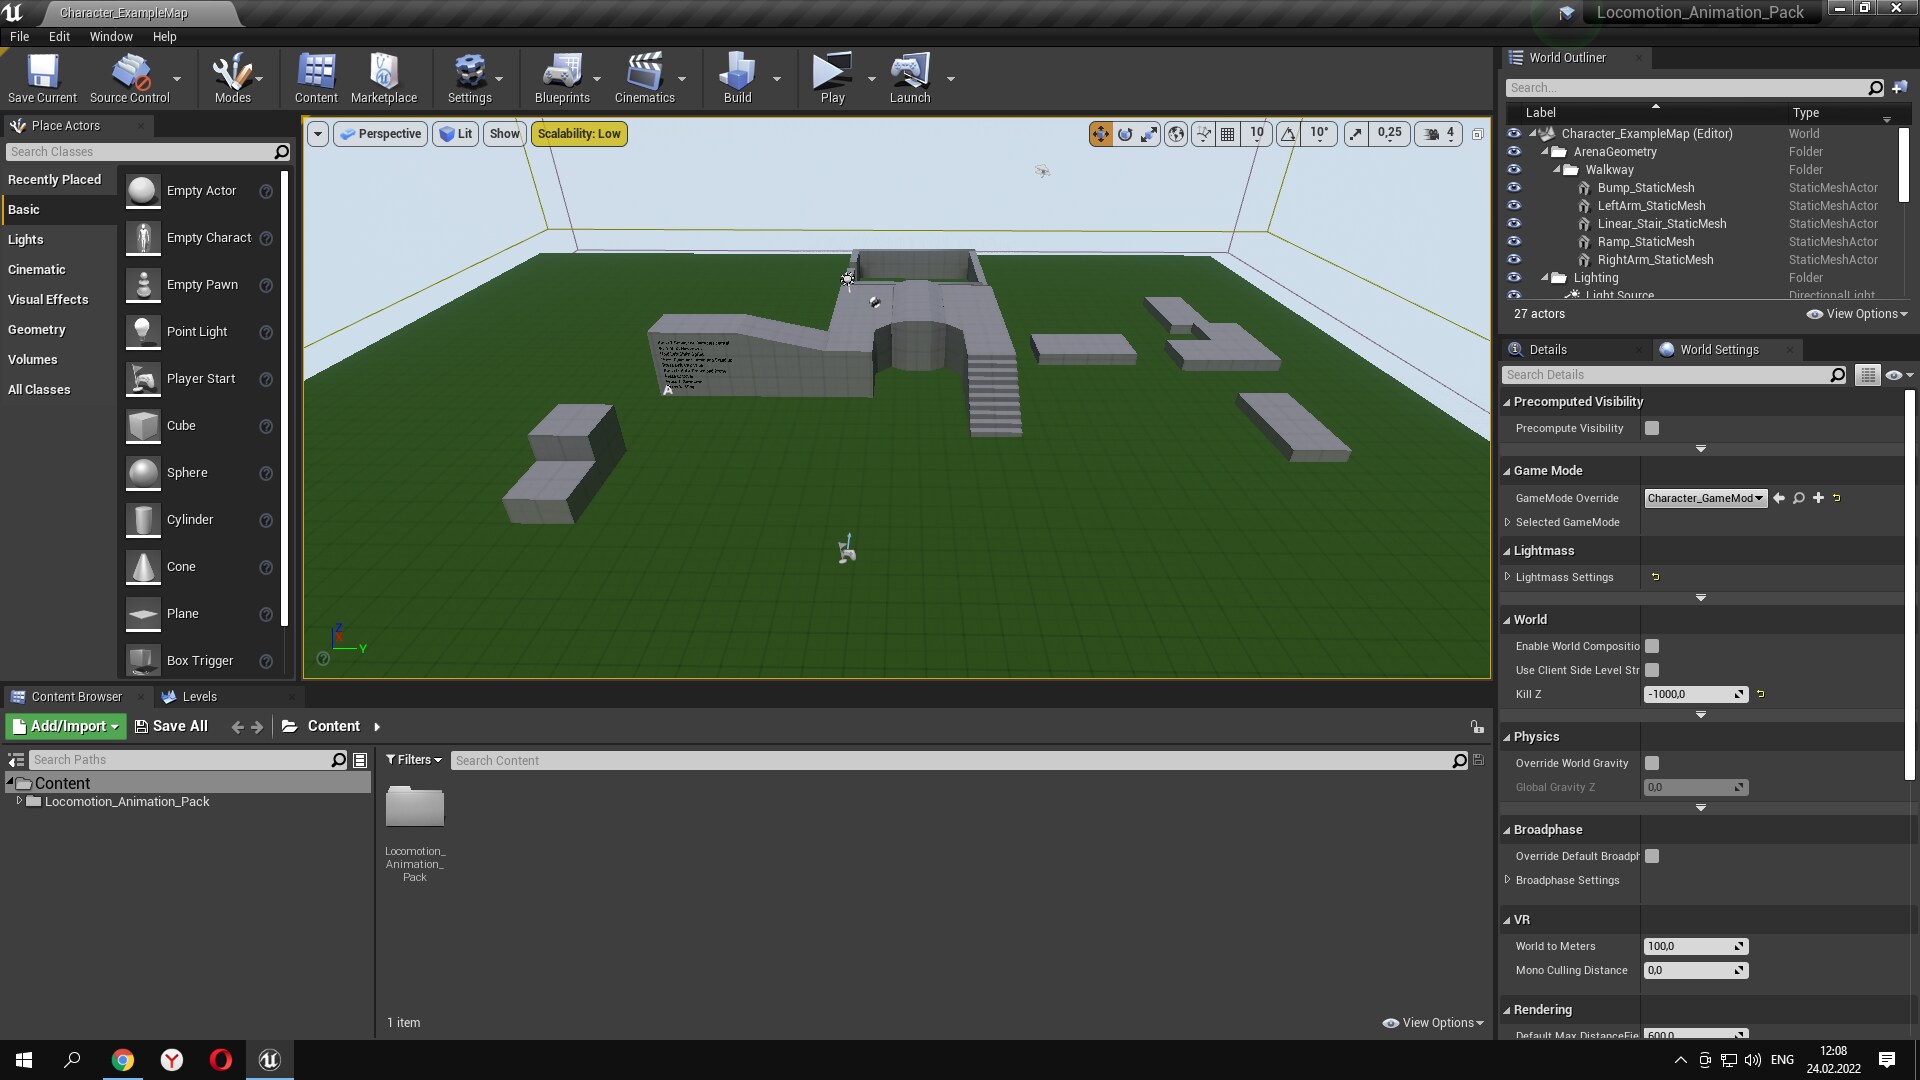Enable World Composition checkbox

click(1652, 646)
